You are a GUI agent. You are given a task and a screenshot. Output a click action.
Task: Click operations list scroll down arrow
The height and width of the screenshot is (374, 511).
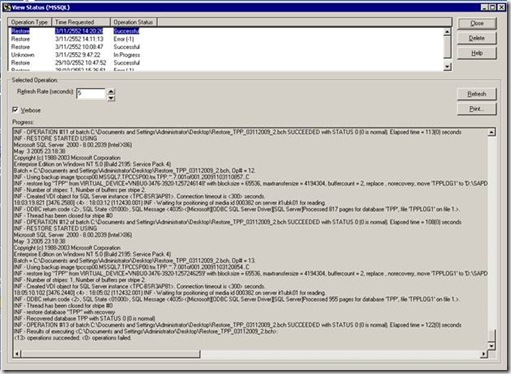click(447, 67)
